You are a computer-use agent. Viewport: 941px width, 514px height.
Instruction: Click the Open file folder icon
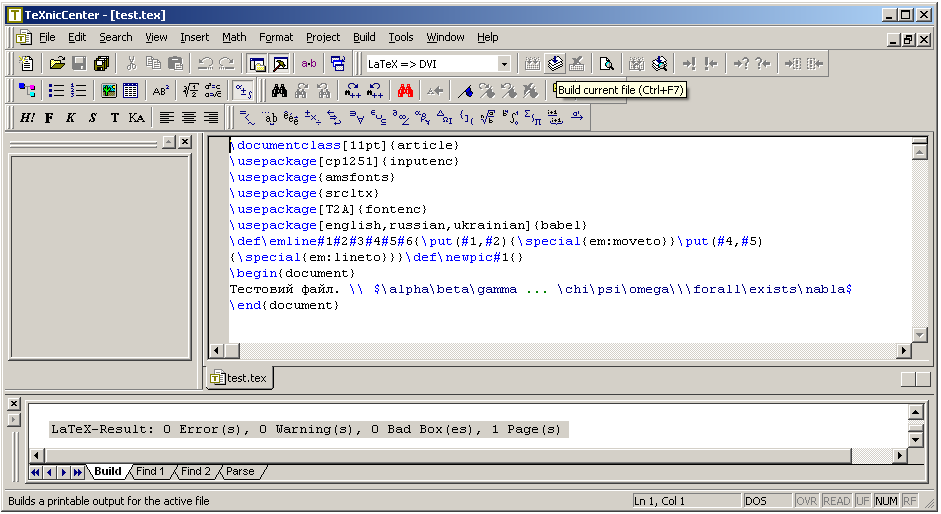[57, 64]
